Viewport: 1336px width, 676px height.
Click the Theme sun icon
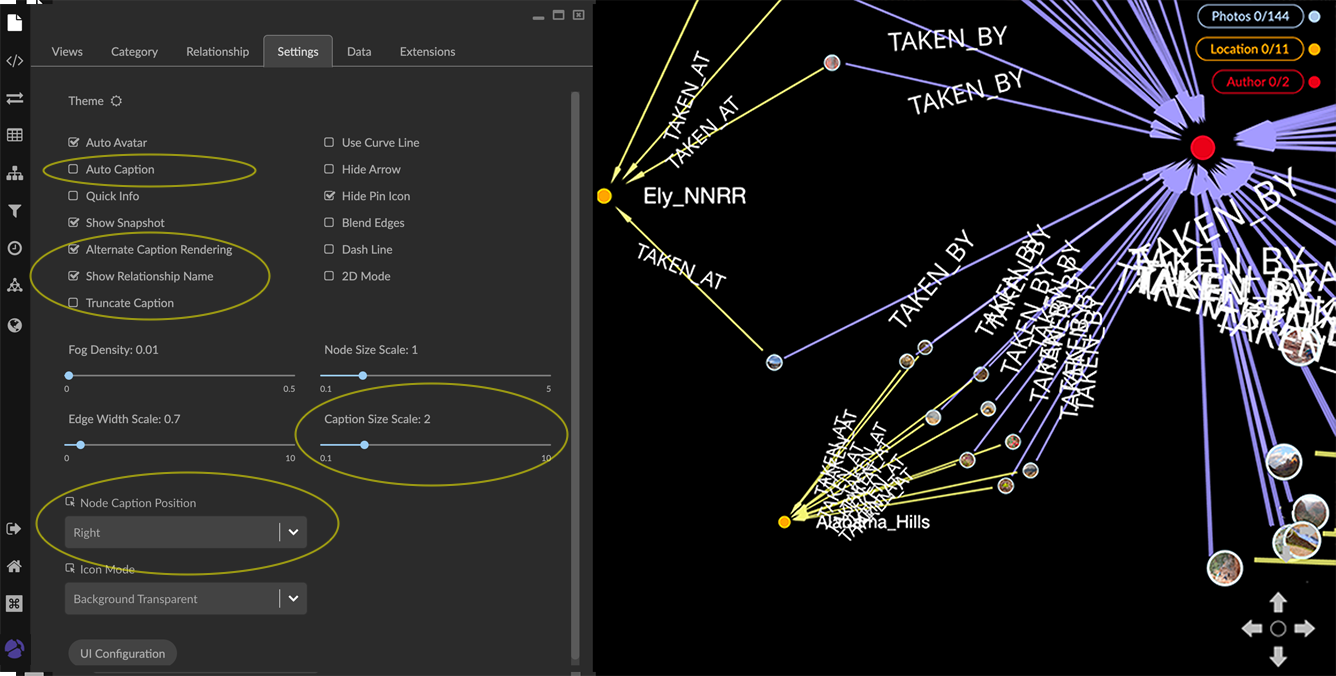point(116,101)
